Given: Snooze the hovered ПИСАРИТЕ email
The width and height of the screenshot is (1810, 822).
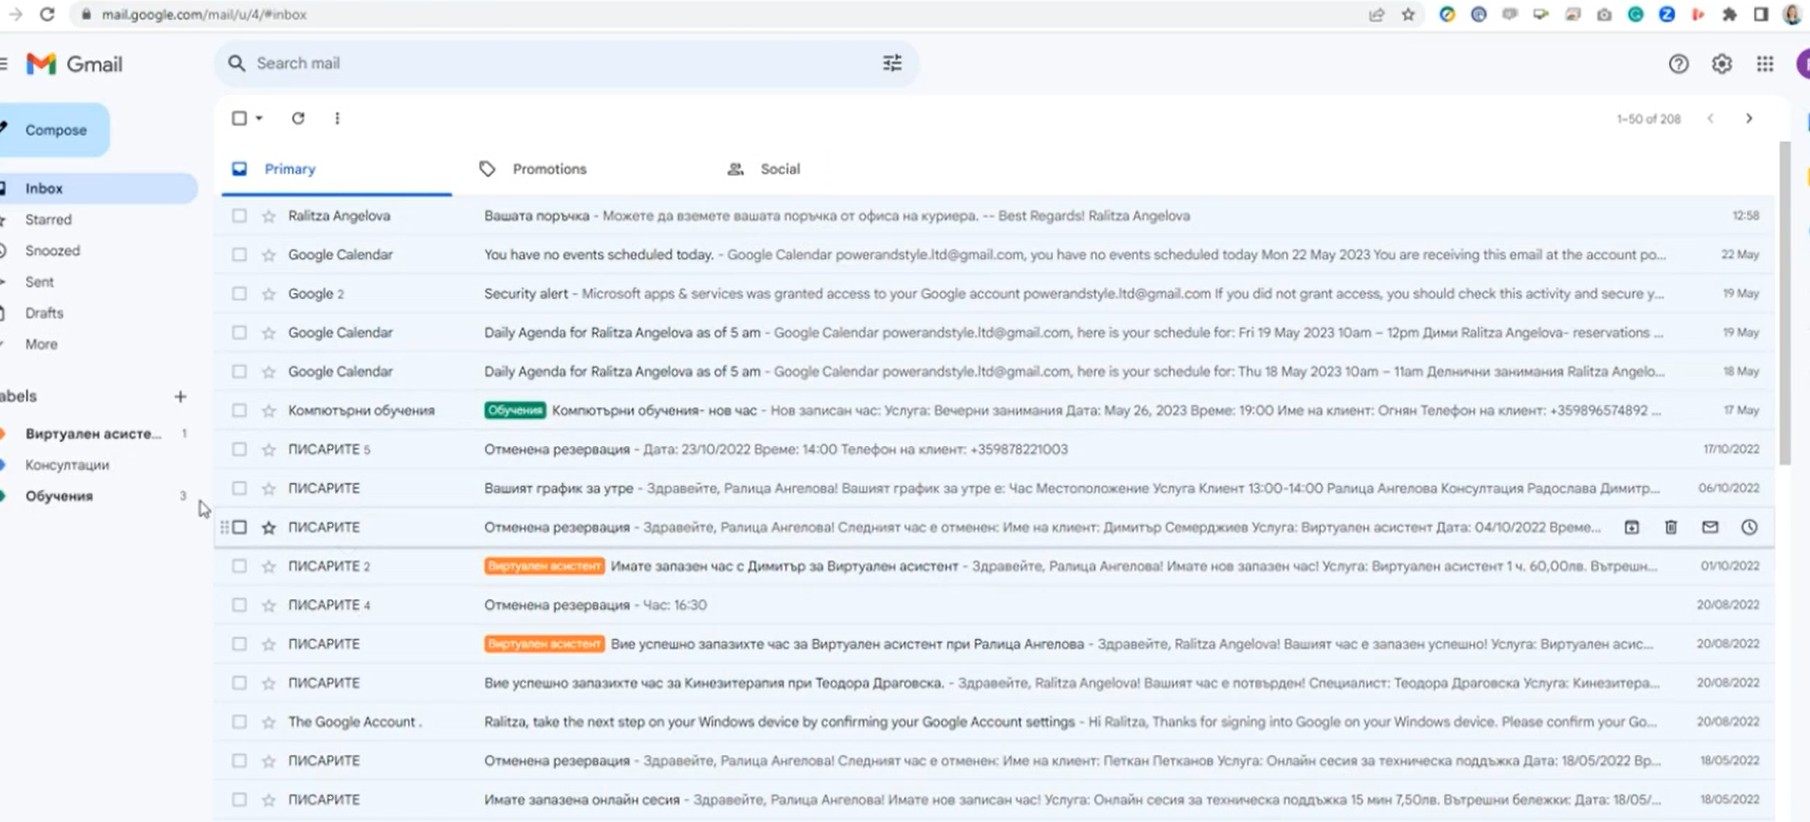Looking at the screenshot, I should tap(1749, 527).
